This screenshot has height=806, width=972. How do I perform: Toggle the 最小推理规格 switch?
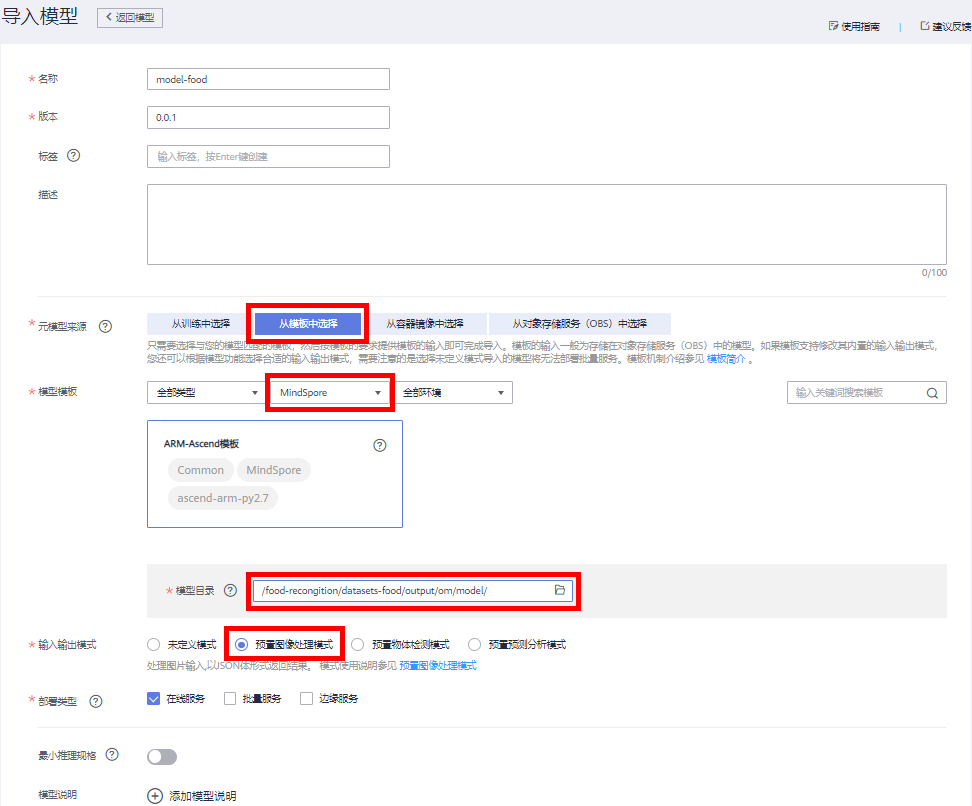pyautogui.click(x=162, y=757)
